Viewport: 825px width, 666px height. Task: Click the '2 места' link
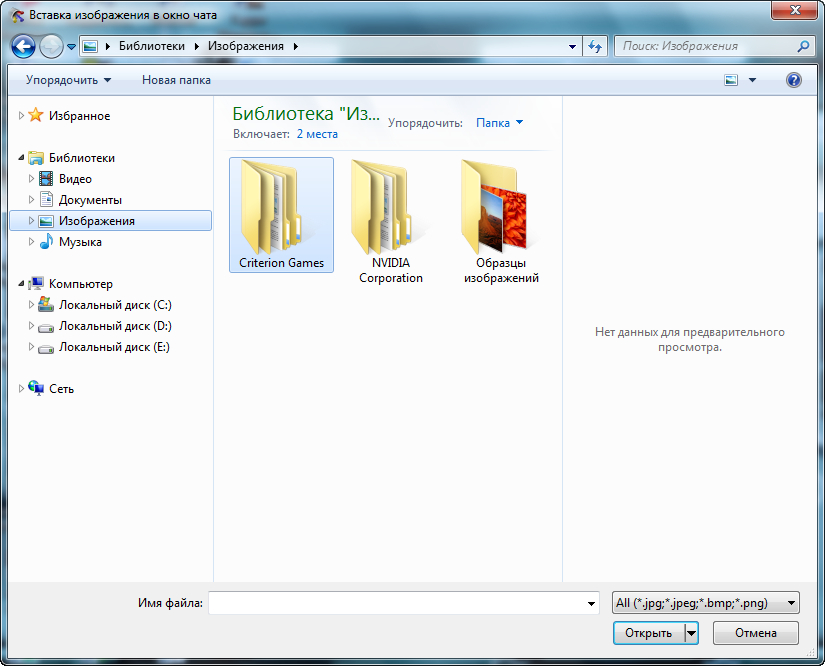pos(317,134)
